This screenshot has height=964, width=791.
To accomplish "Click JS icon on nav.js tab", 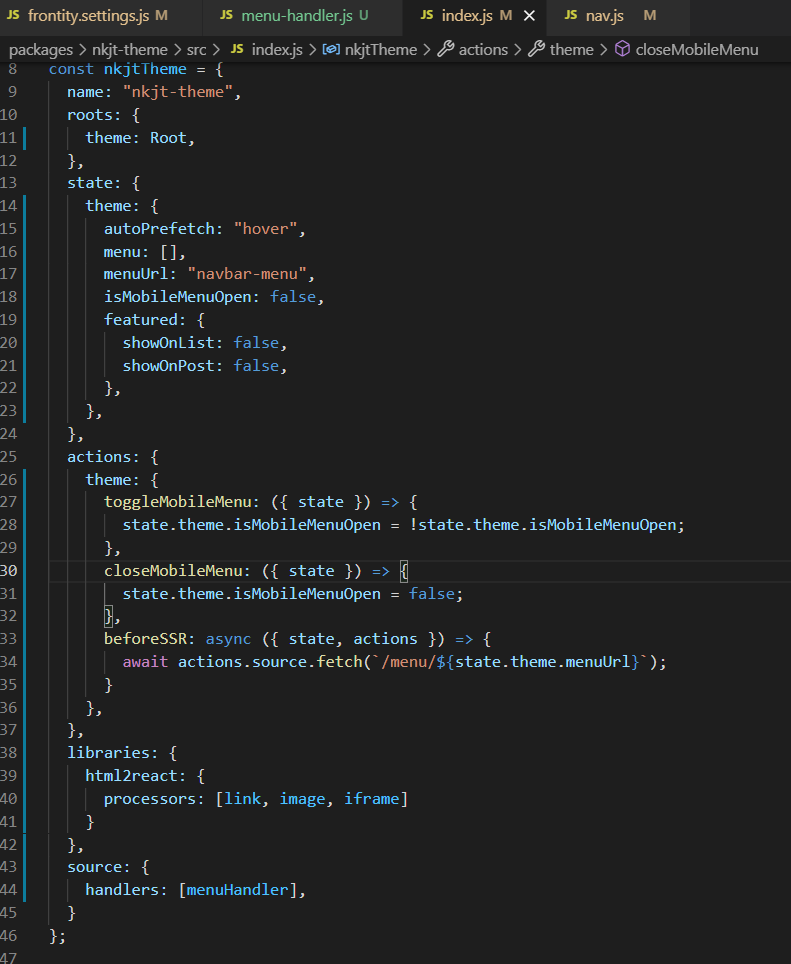I will point(570,16).
